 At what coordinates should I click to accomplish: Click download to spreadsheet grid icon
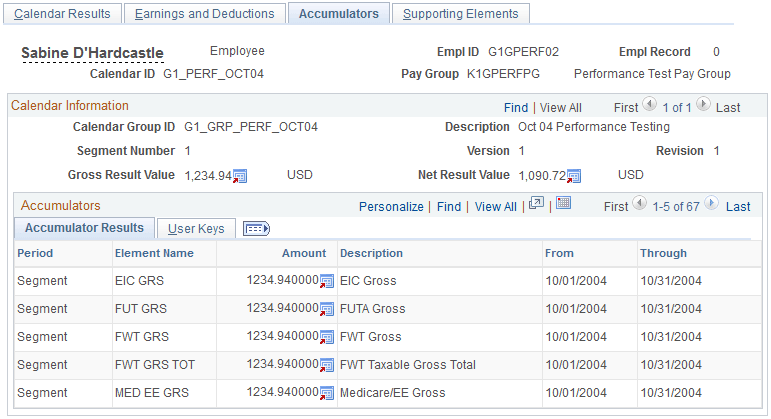[x=563, y=203]
